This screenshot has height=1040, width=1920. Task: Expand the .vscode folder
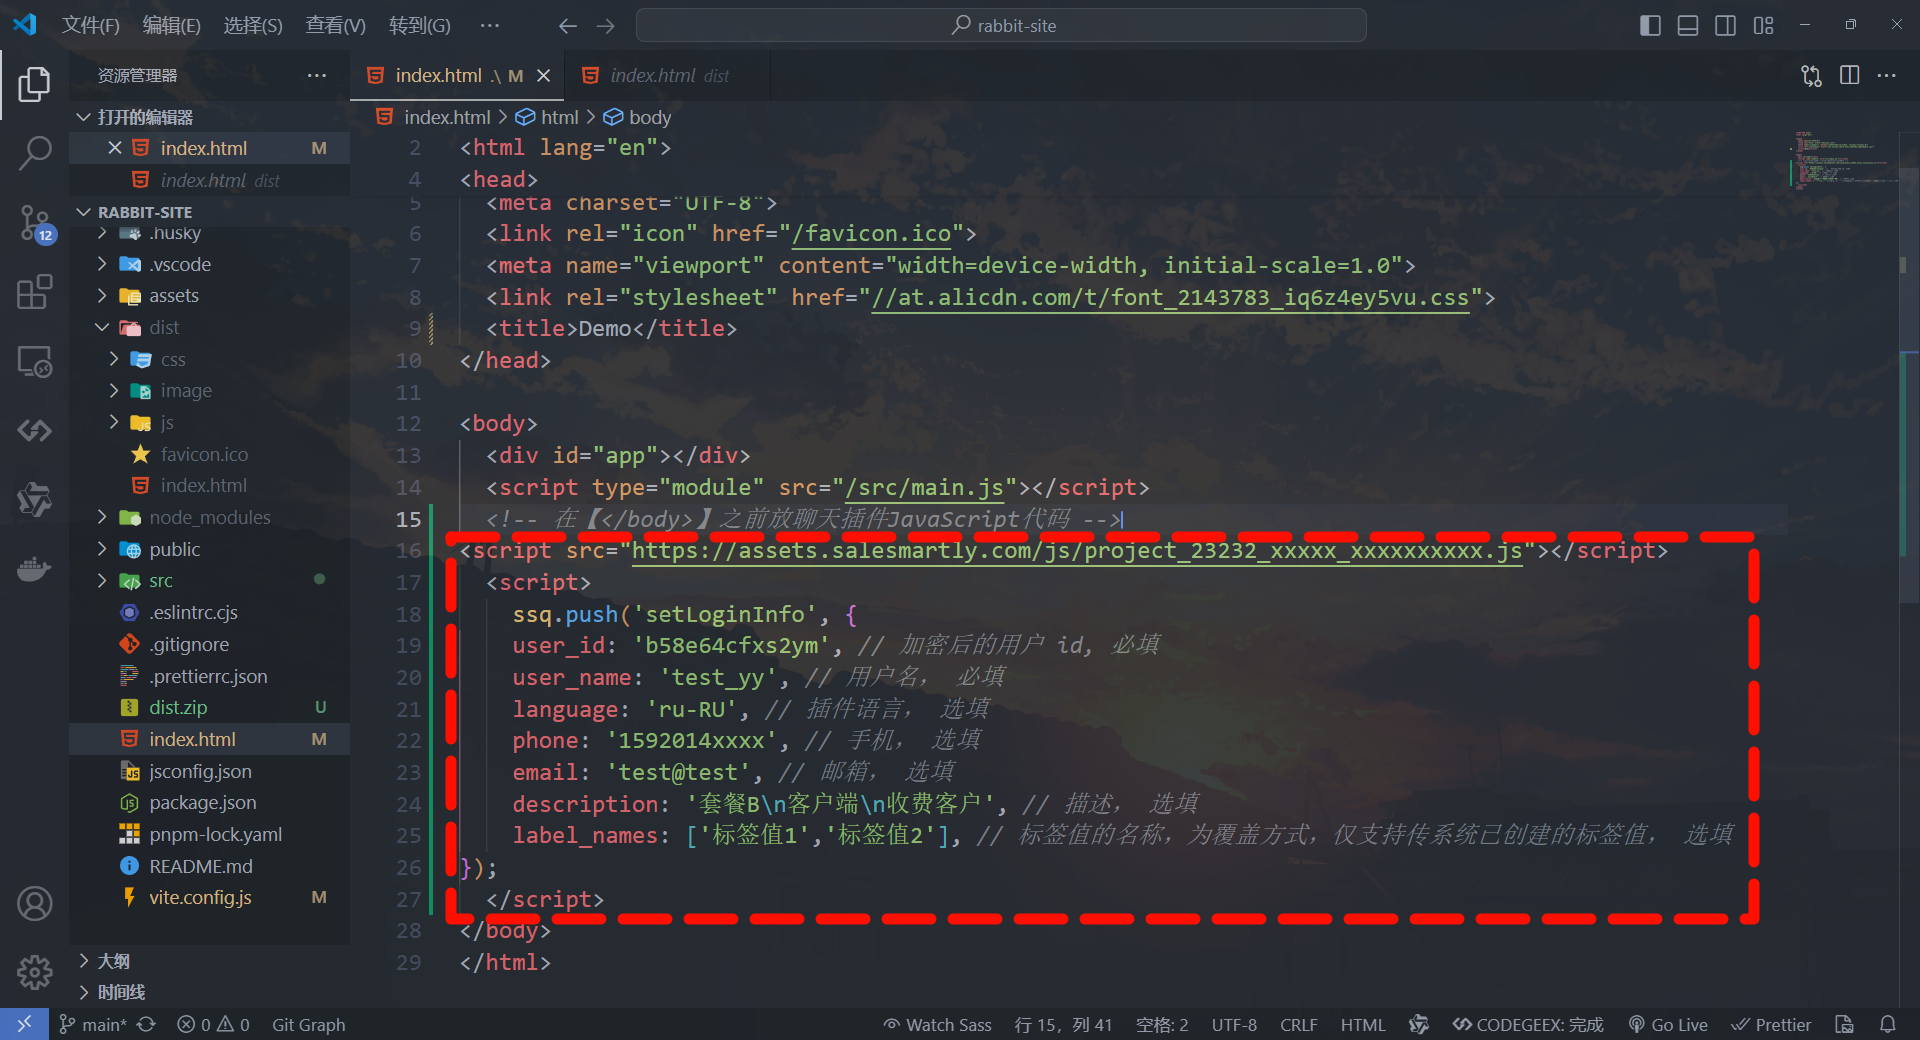180,264
